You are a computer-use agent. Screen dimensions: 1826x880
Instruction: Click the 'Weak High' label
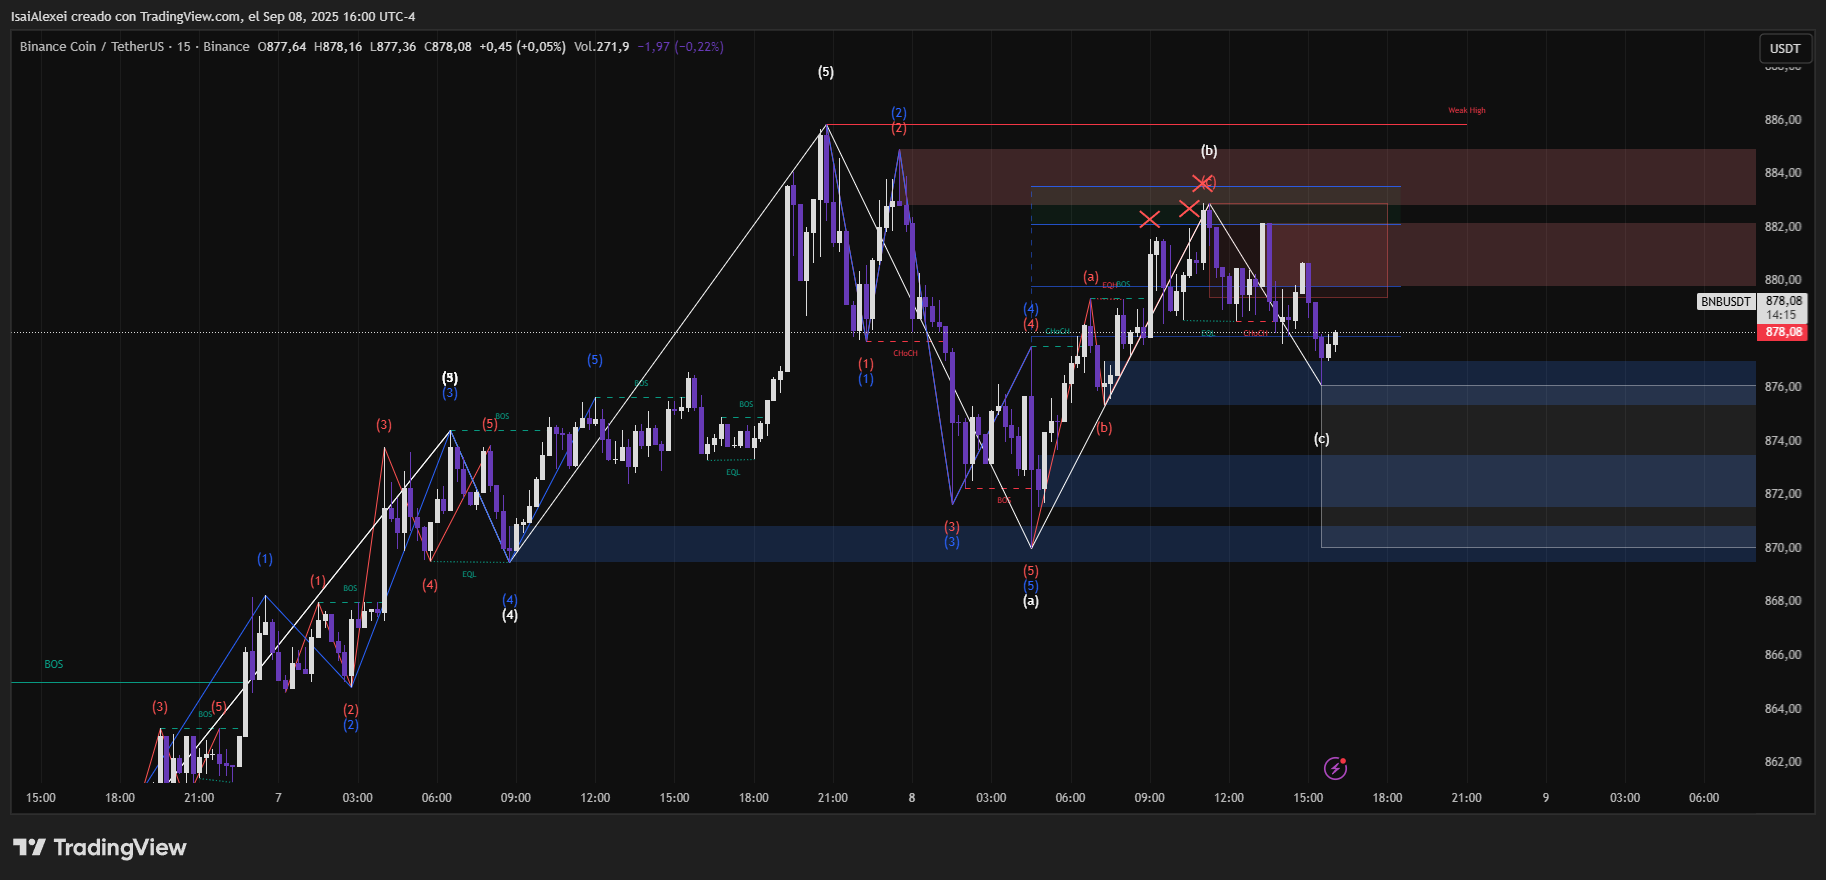click(1466, 111)
